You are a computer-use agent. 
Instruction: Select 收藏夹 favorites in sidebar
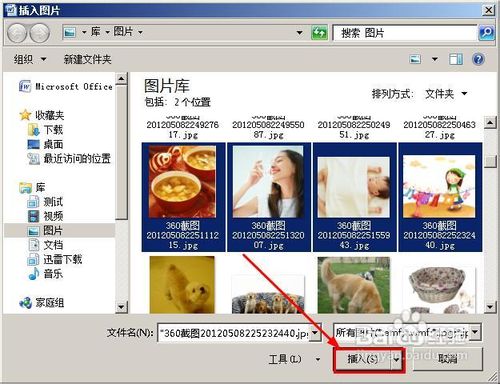[42, 115]
